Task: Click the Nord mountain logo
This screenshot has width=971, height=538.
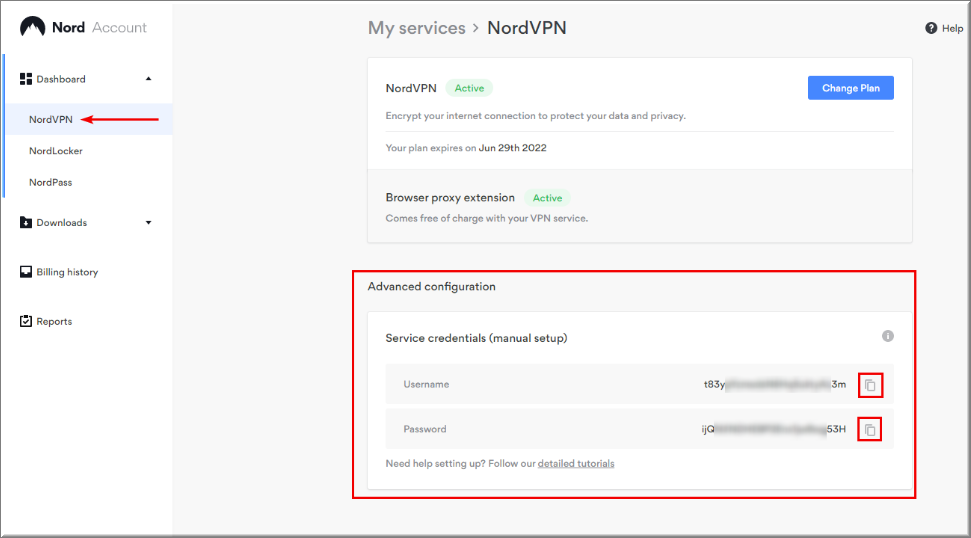Action: (x=32, y=27)
